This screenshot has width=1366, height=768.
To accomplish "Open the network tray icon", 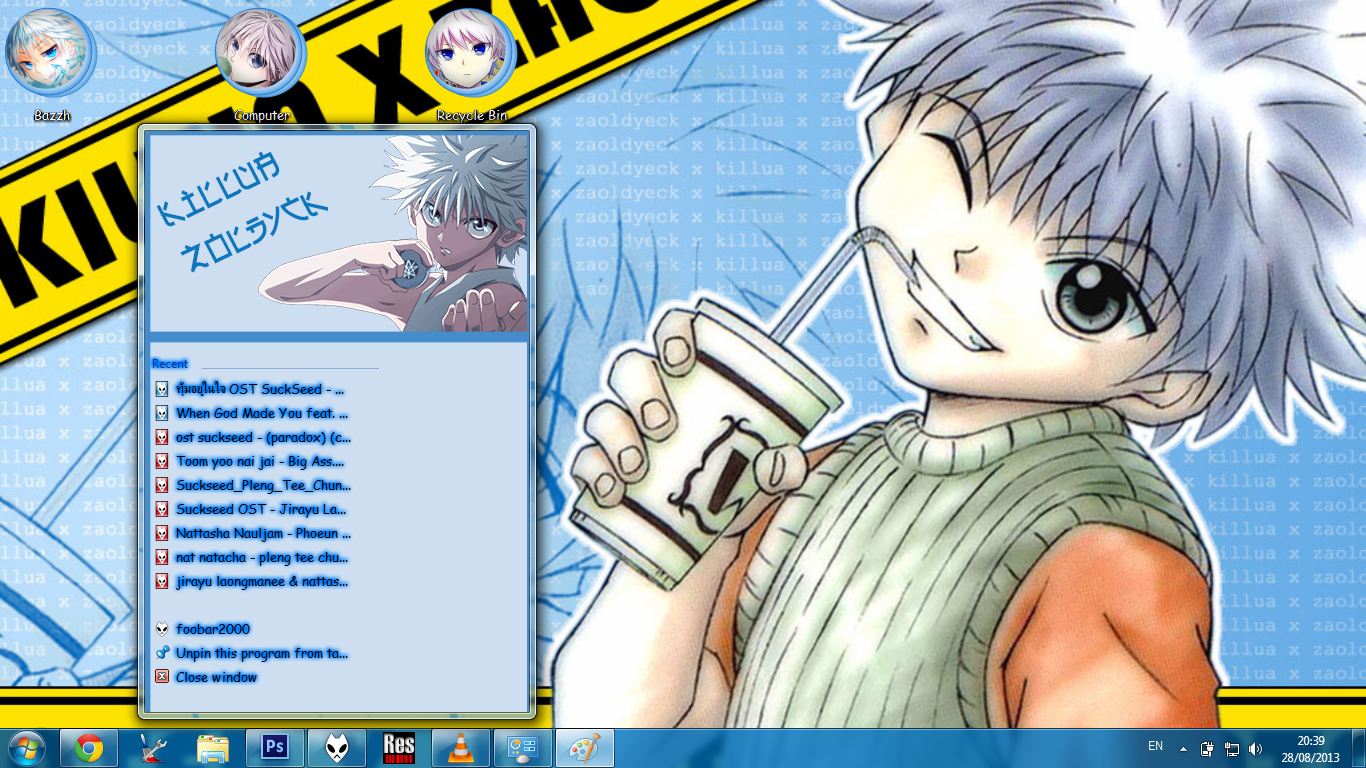I will point(1232,748).
